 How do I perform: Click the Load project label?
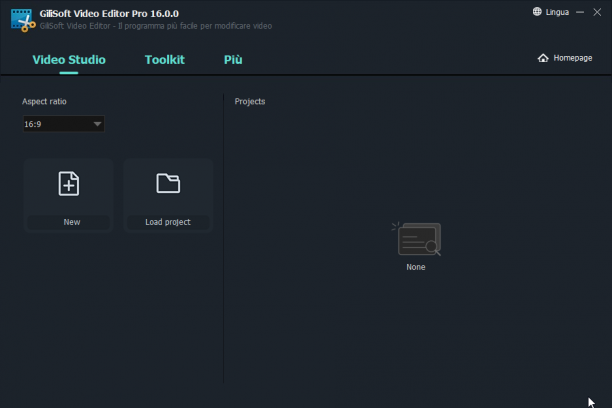tap(168, 222)
